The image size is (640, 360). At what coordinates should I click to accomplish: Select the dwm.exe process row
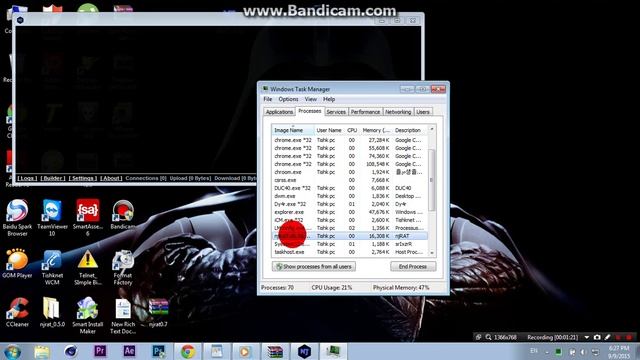350,196
